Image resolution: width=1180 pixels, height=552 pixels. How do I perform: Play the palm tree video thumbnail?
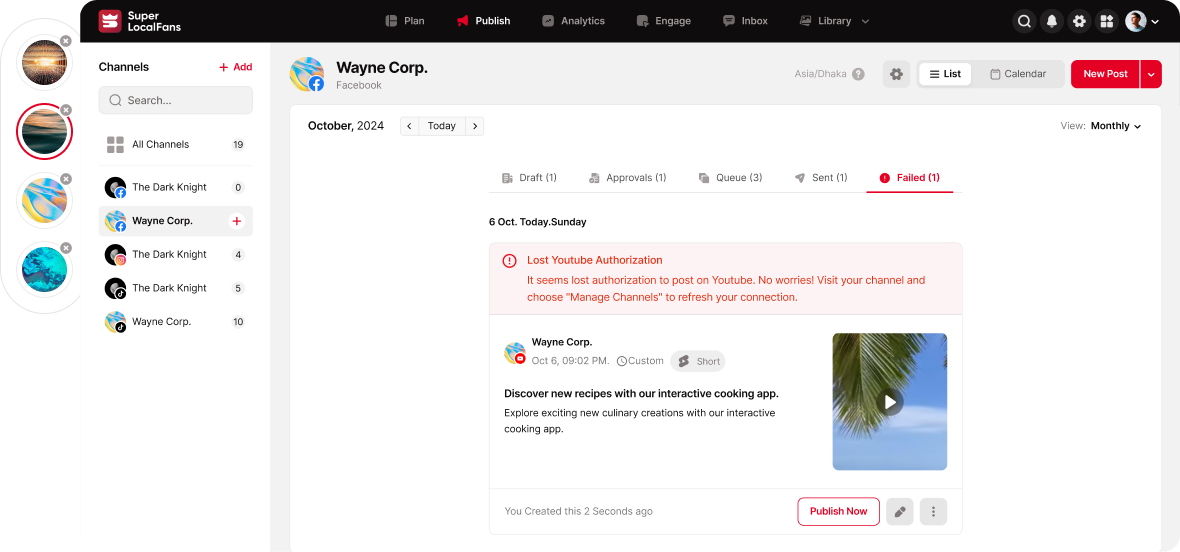889,402
